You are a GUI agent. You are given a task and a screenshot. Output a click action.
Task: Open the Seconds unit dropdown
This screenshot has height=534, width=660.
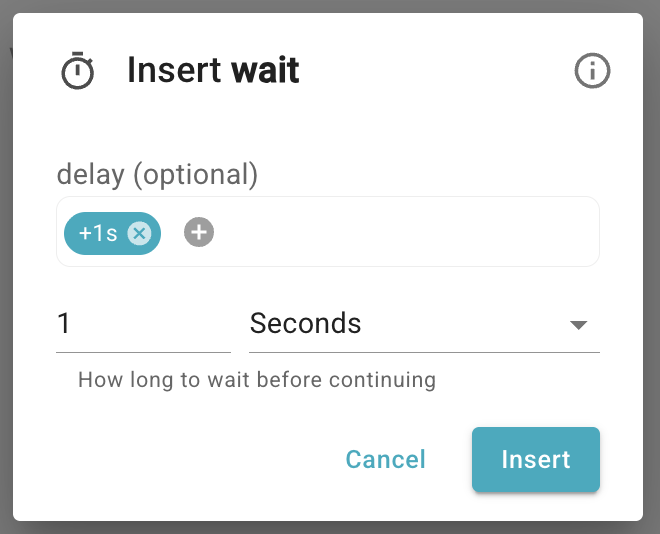click(x=423, y=324)
